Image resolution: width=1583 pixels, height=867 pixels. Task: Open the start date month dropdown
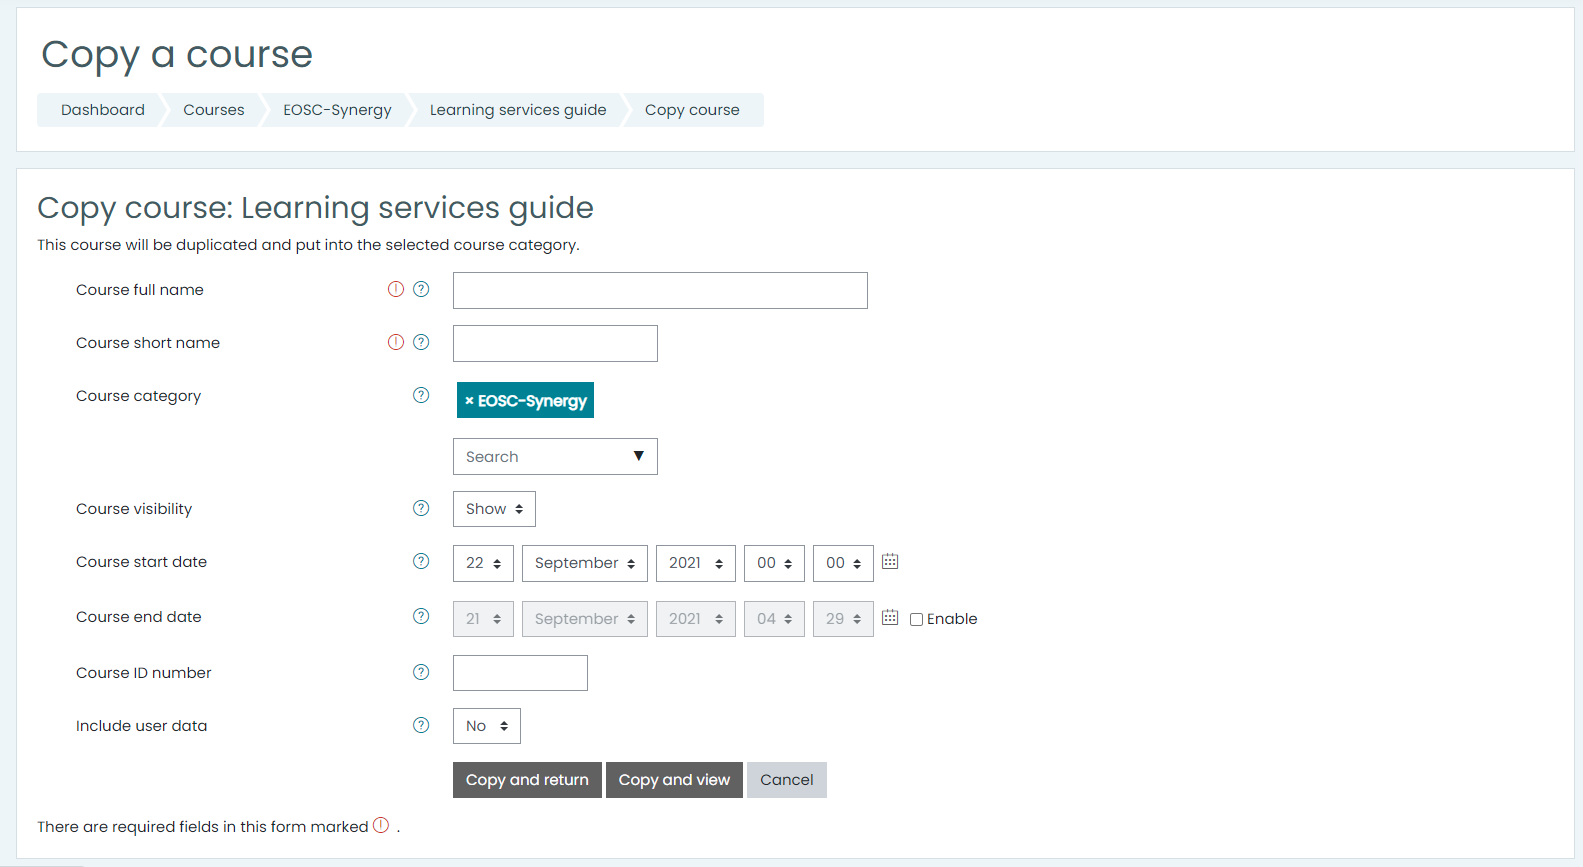[x=584, y=563]
